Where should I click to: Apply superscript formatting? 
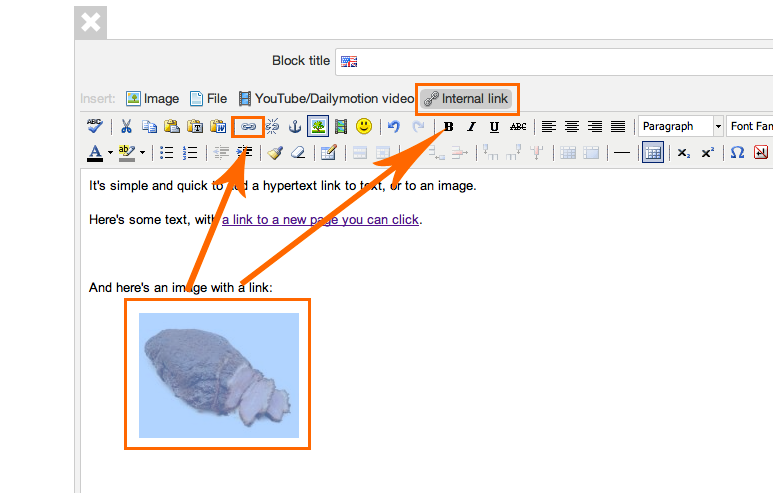708,153
